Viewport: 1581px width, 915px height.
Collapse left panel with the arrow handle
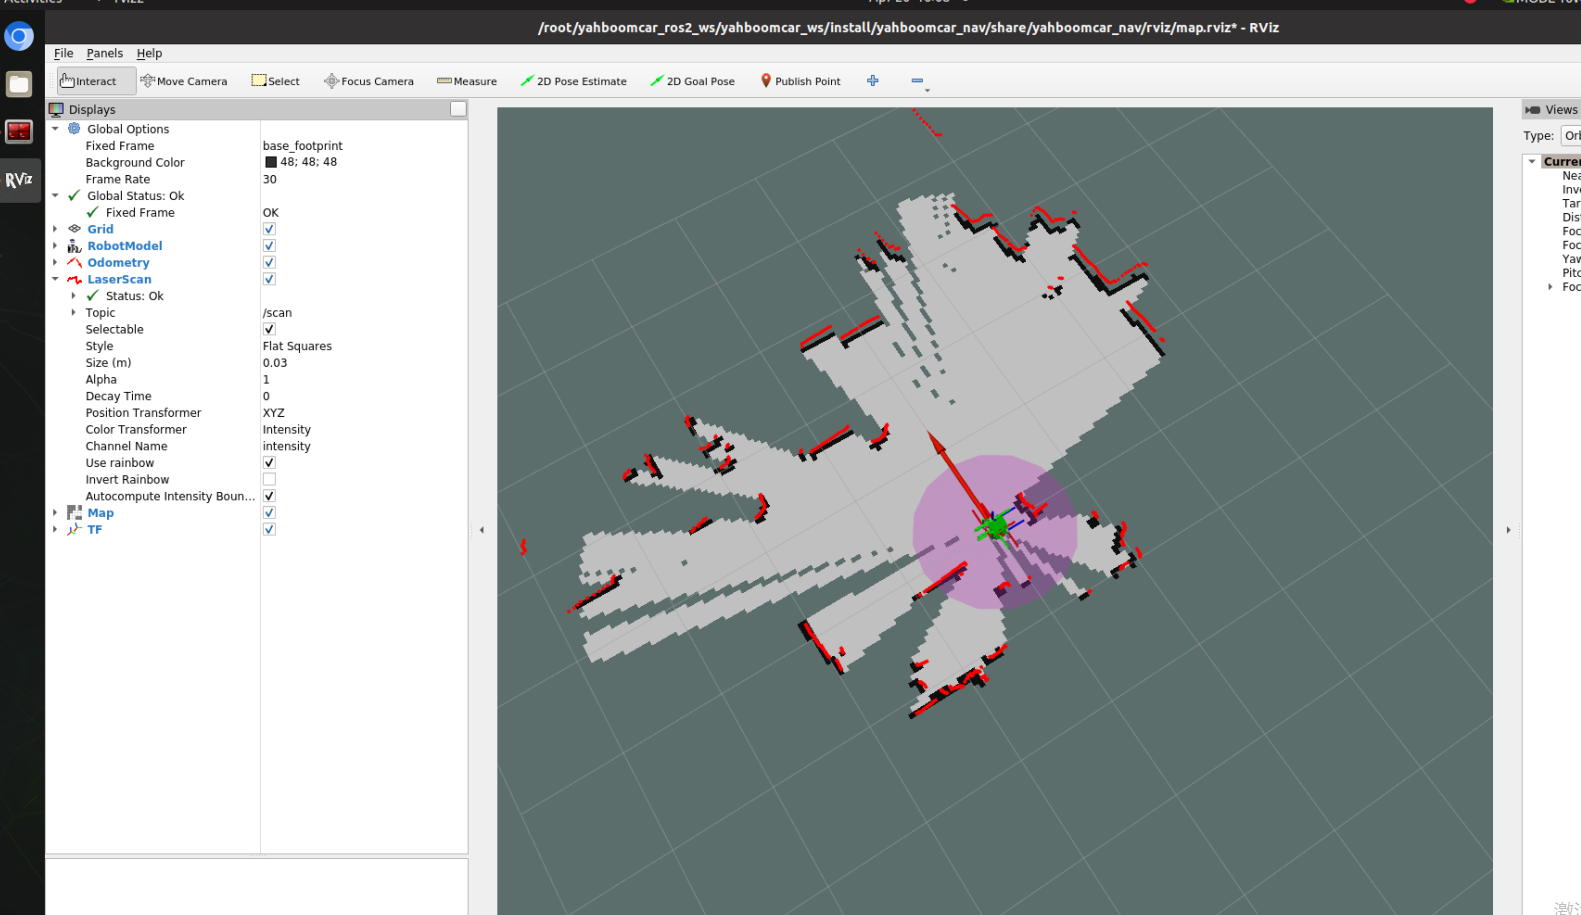(482, 530)
